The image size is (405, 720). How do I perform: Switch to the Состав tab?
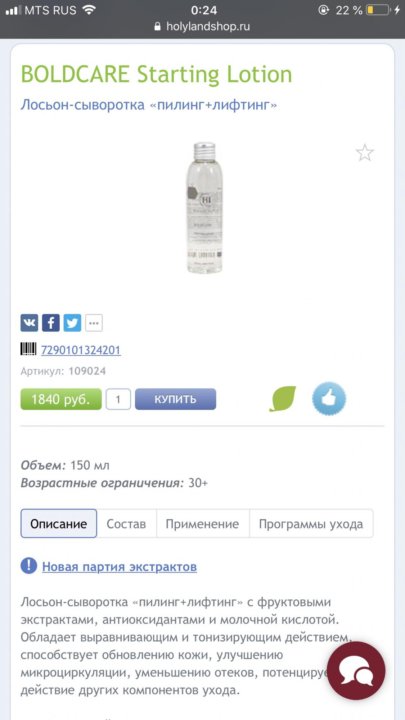pyautogui.click(x=126, y=523)
